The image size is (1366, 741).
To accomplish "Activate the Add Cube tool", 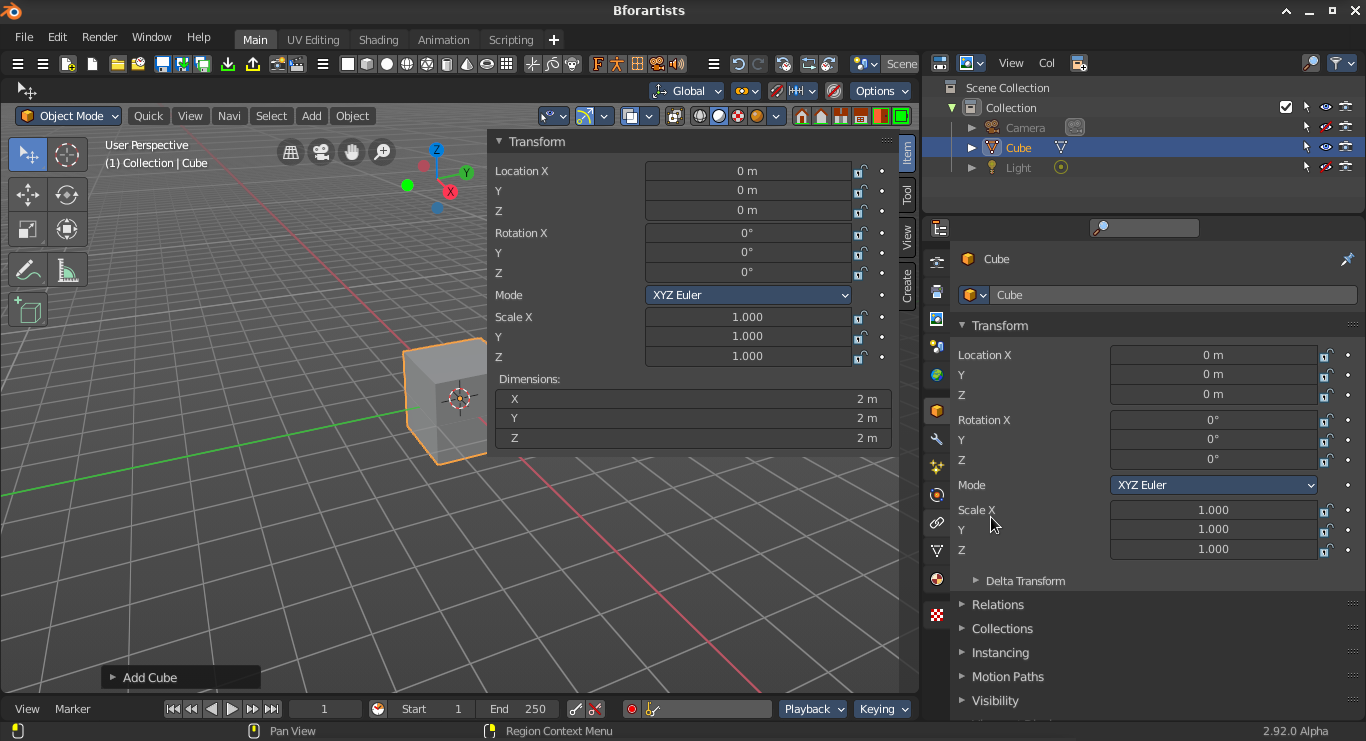I will pyautogui.click(x=28, y=311).
